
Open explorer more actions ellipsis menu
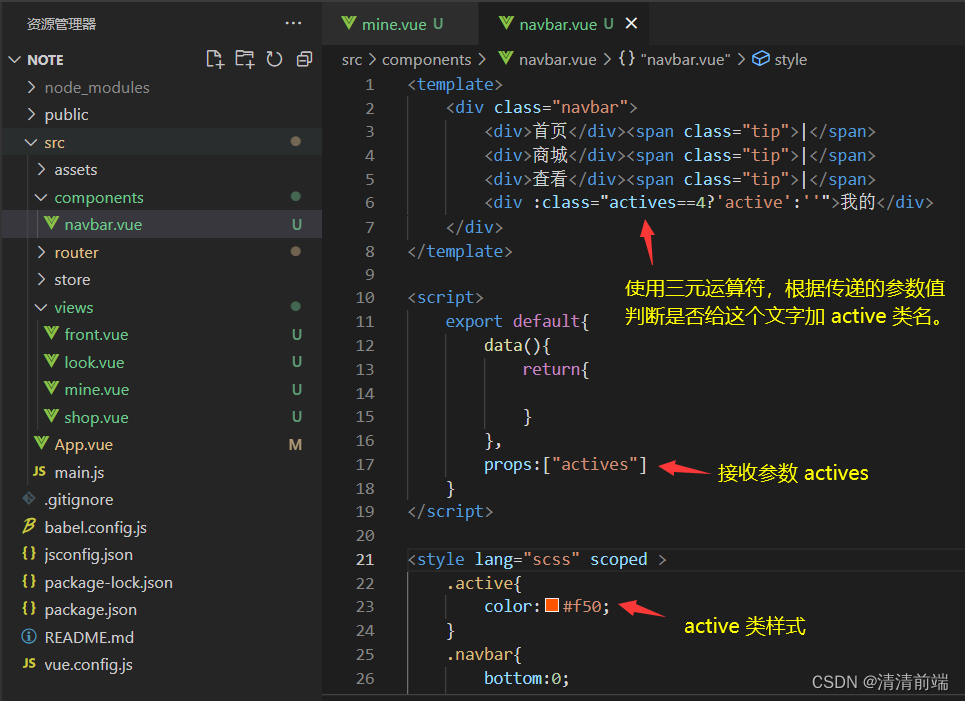[294, 23]
